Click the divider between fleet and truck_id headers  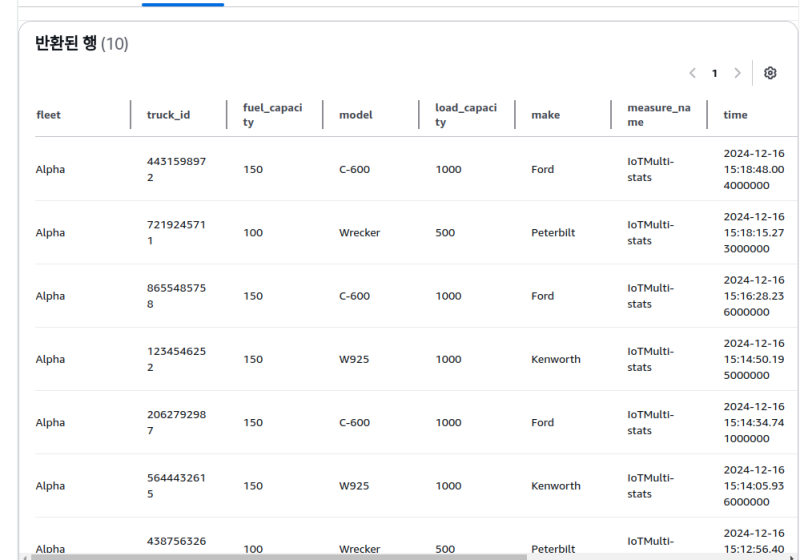tap(131, 115)
